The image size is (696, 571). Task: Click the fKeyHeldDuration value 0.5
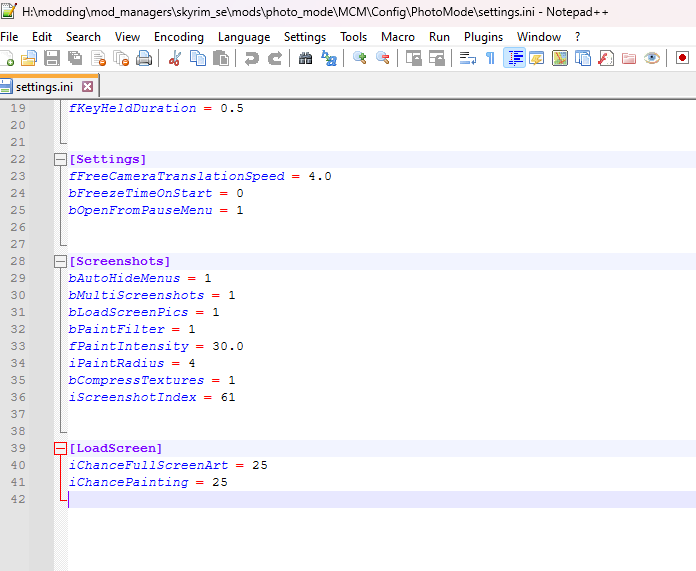coord(232,108)
